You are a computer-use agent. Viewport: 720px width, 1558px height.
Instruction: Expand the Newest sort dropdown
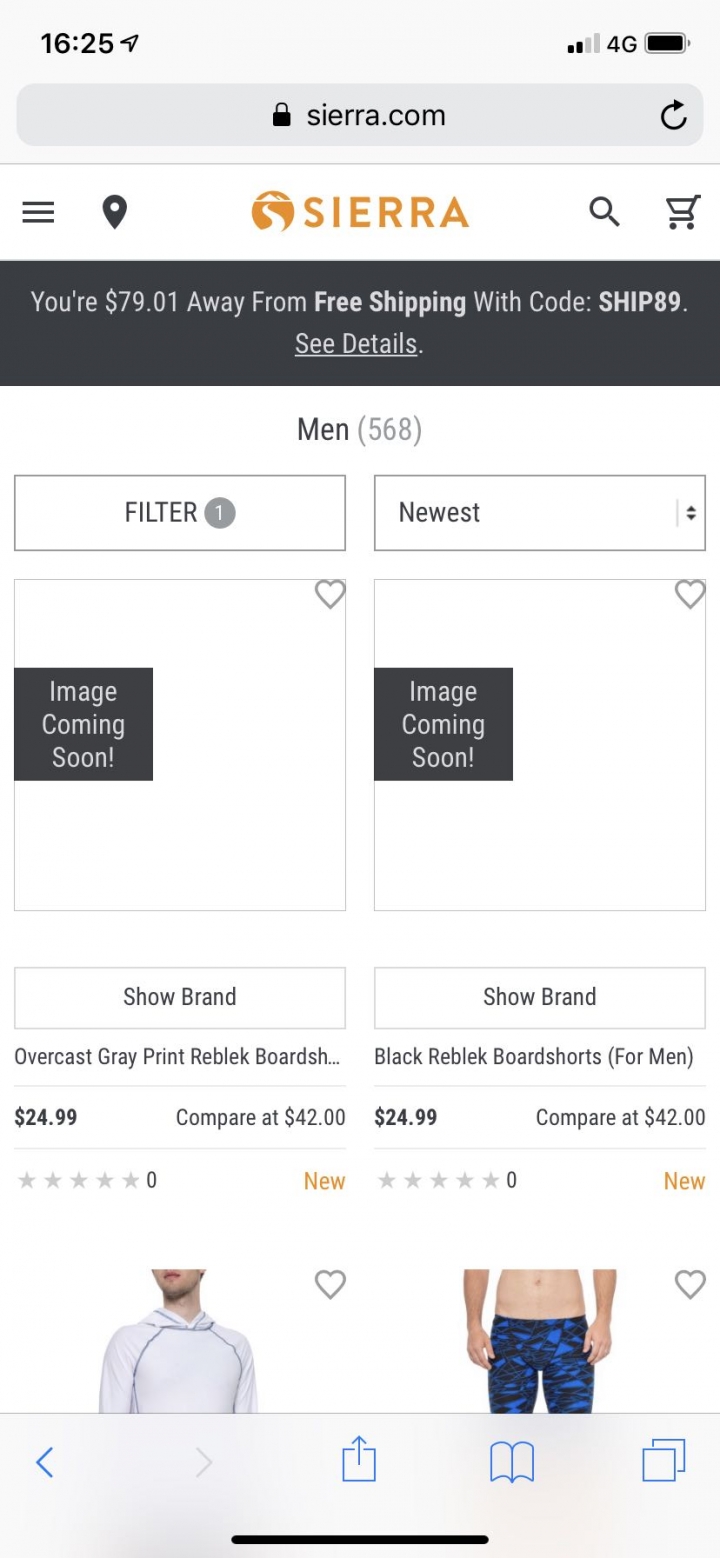(540, 513)
